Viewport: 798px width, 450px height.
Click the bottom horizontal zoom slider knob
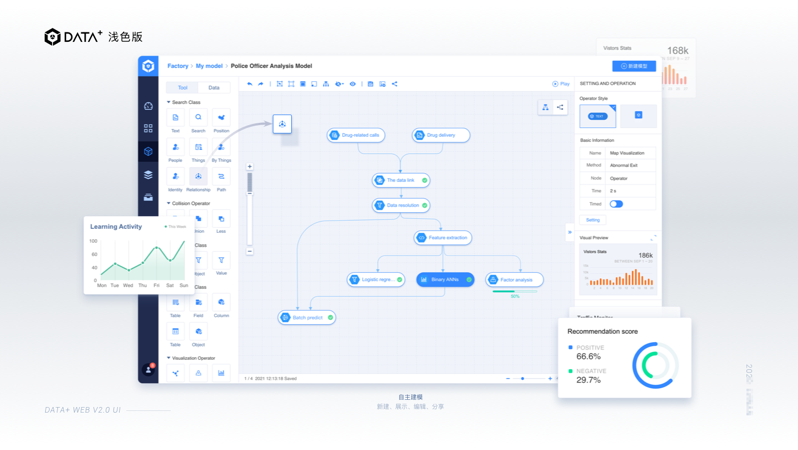pyautogui.click(x=522, y=378)
